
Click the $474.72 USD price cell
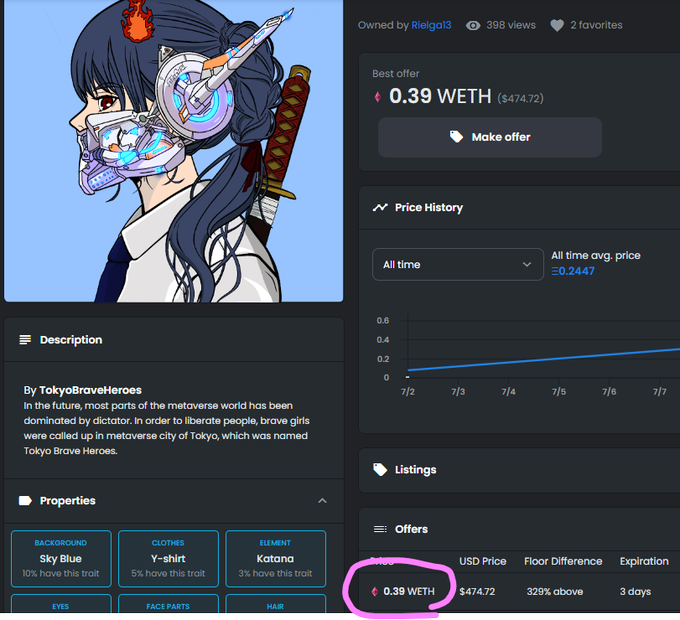click(x=477, y=591)
